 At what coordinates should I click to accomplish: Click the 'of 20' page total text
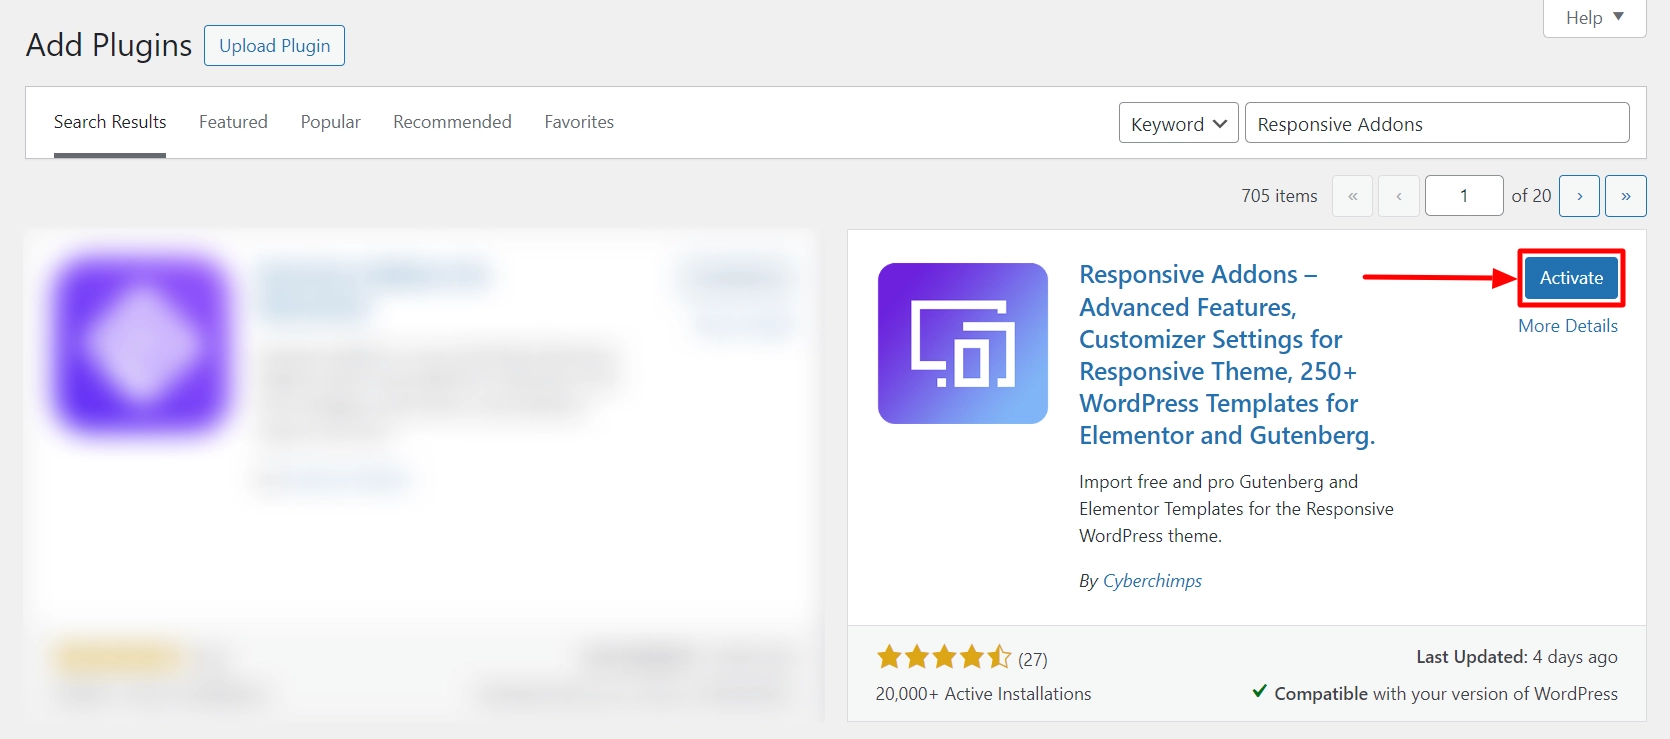click(x=1531, y=196)
